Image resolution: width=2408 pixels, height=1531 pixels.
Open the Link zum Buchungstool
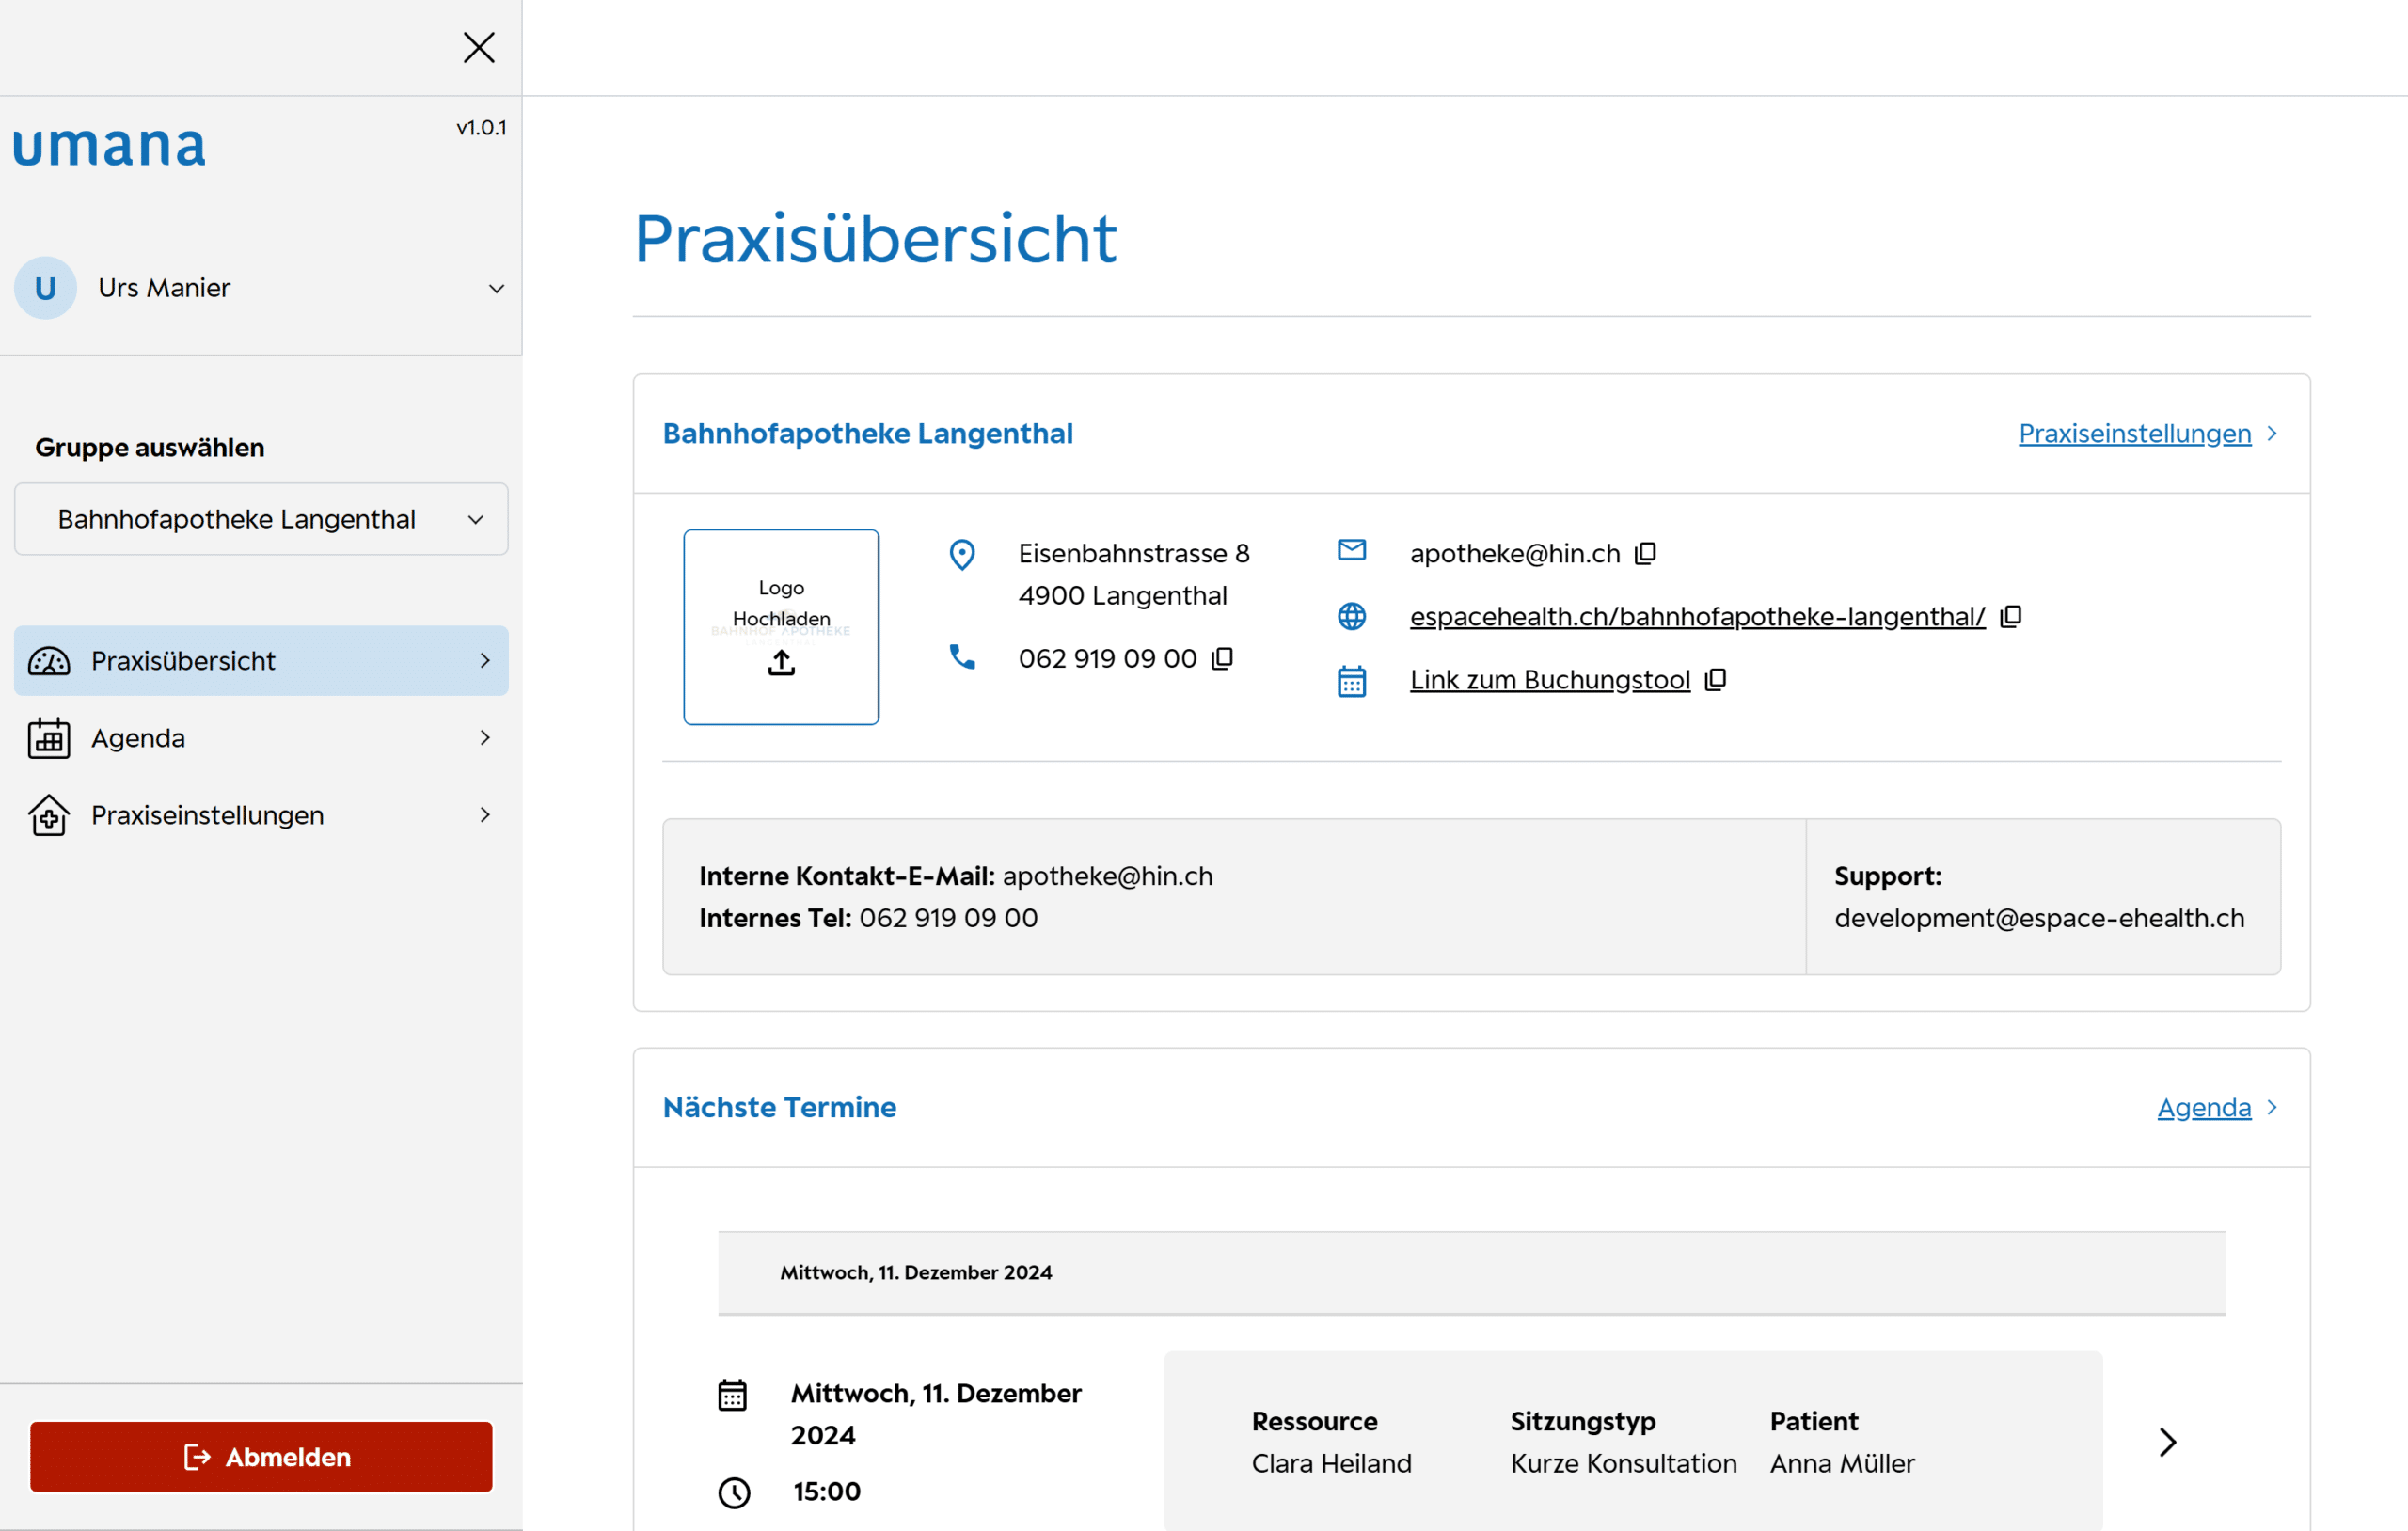point(1549,680)
